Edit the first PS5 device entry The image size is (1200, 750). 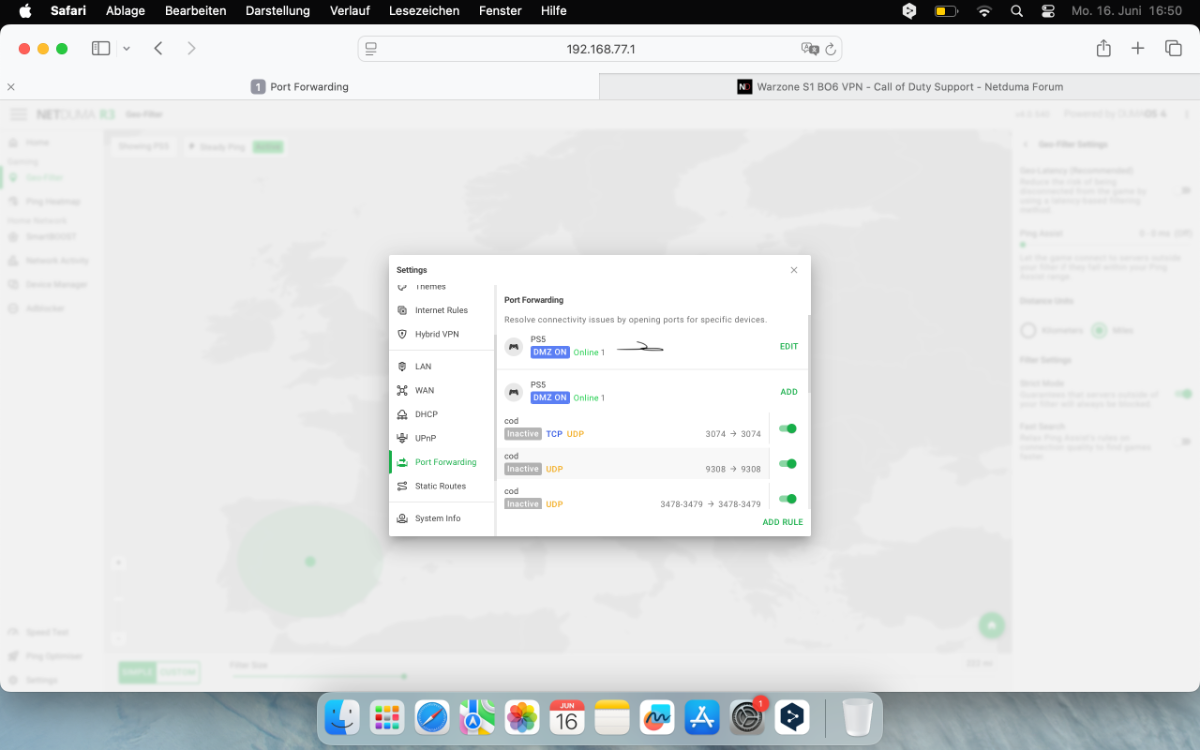click(x=789, y=346)
